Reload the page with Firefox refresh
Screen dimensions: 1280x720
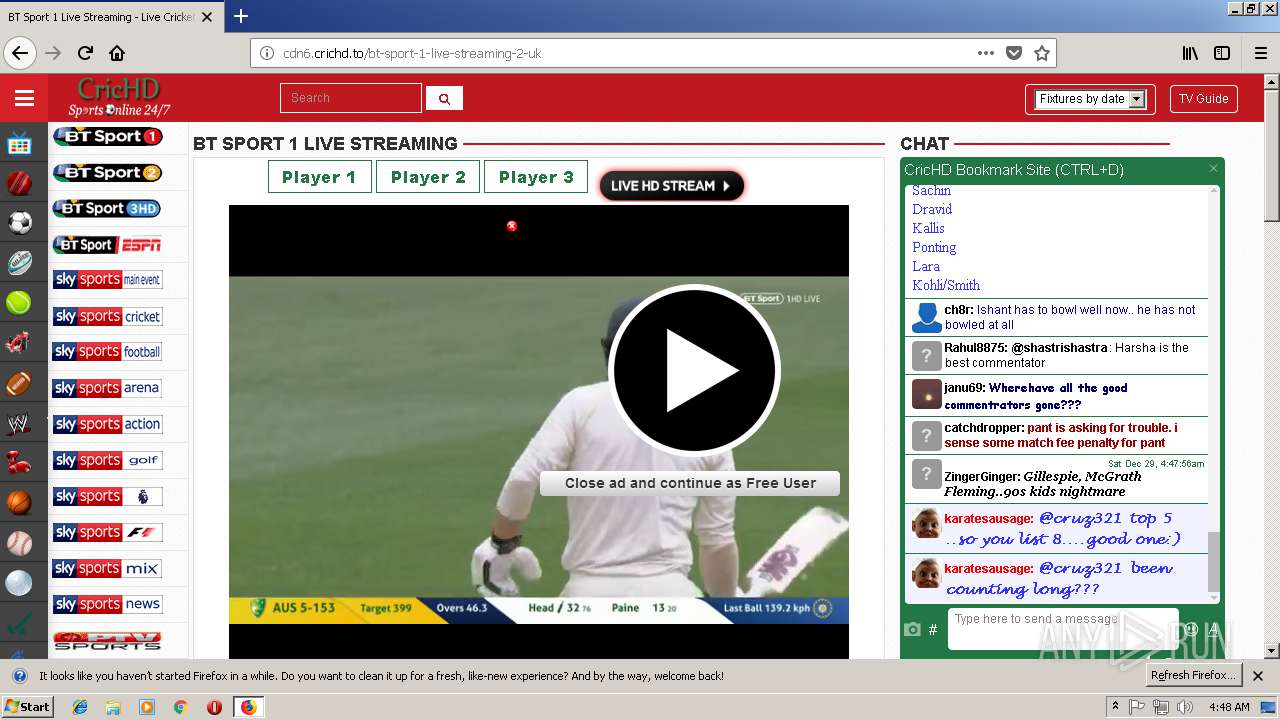[86, 53]
